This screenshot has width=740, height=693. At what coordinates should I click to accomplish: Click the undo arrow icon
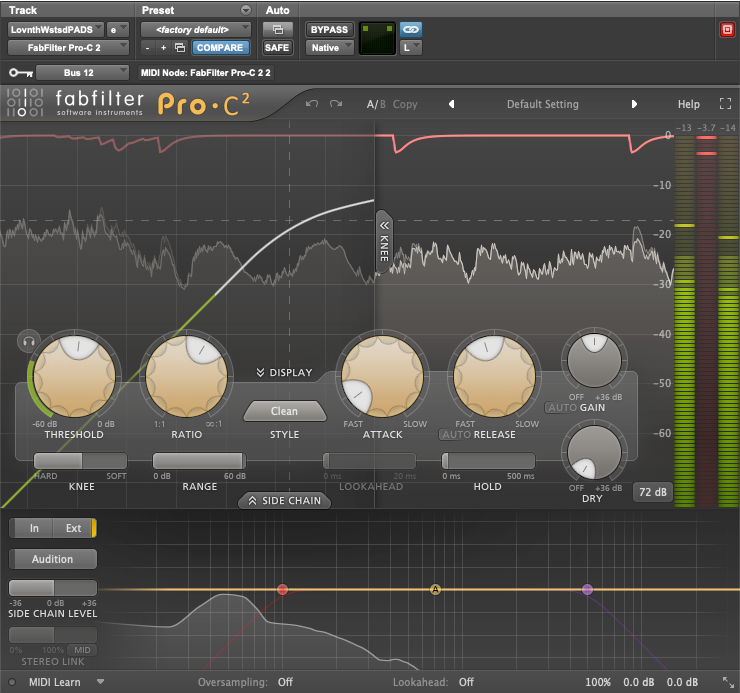coord(311,103)
